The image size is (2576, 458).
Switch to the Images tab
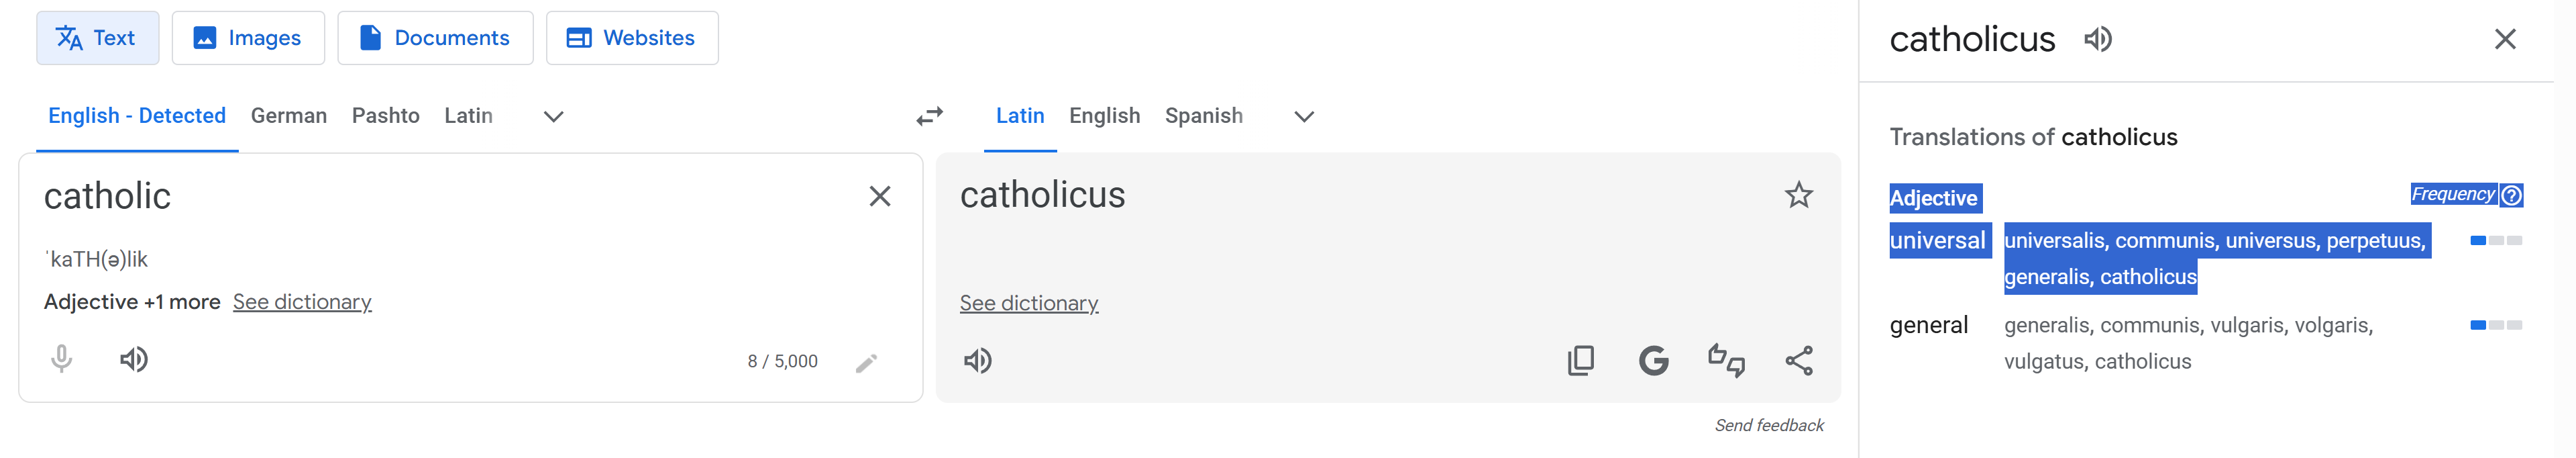point(248,38)
